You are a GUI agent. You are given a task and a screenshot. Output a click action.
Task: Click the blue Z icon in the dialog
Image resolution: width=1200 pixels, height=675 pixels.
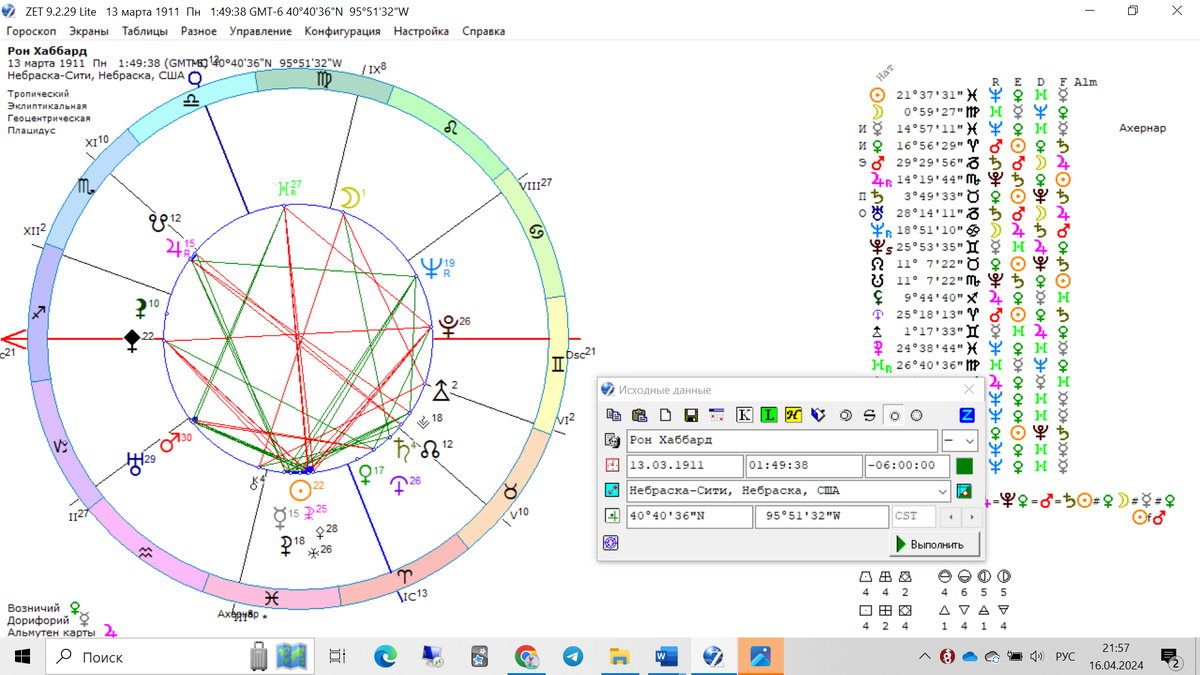pos(967,415)
